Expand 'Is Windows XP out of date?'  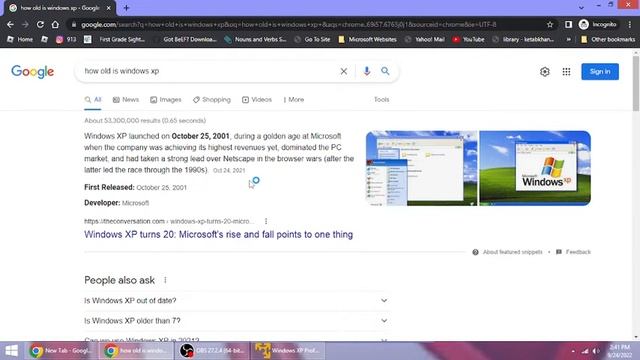click(236, 301)
